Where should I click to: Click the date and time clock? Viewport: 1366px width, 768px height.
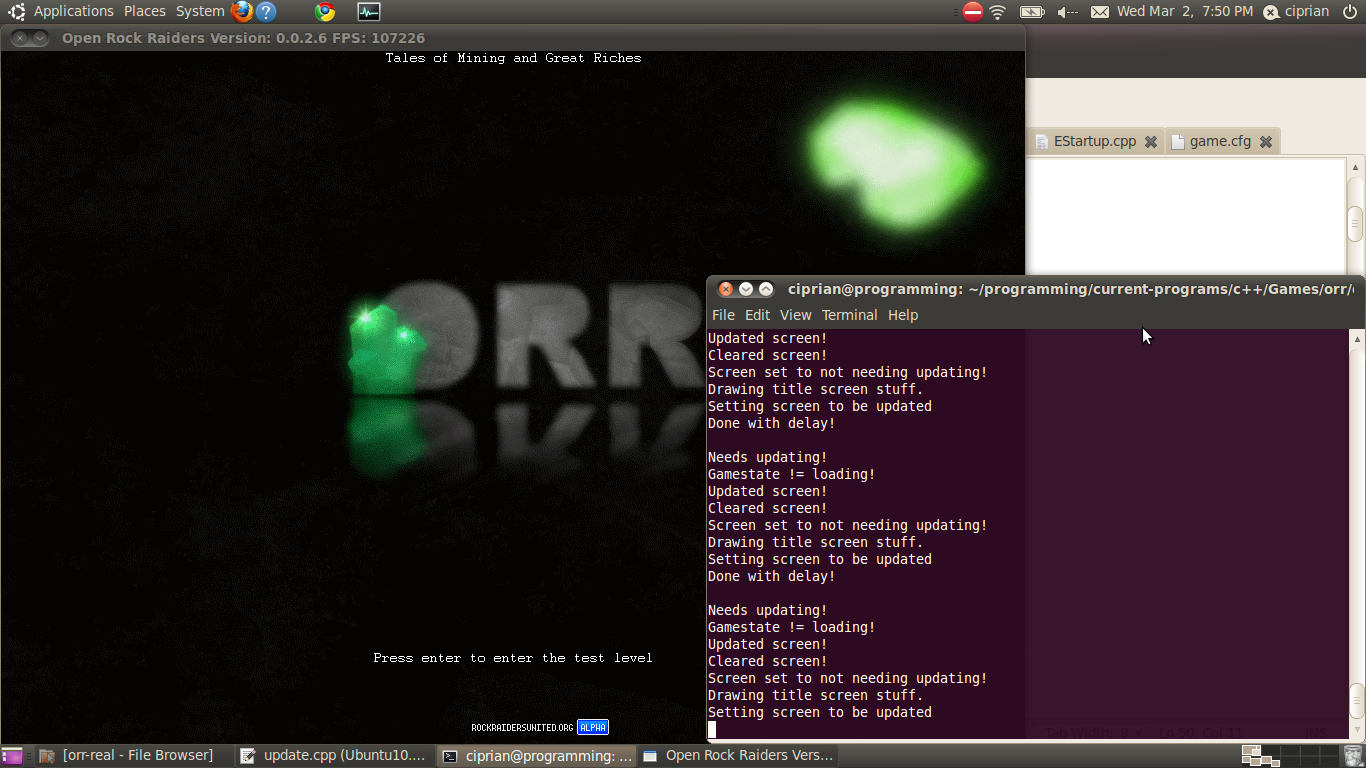[x=1185, y=11]
